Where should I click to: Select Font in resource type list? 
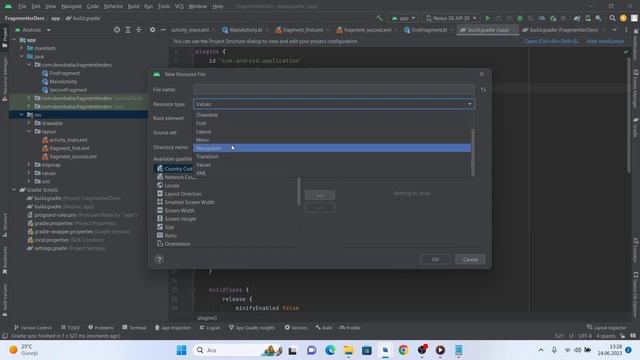coord(332,123)
